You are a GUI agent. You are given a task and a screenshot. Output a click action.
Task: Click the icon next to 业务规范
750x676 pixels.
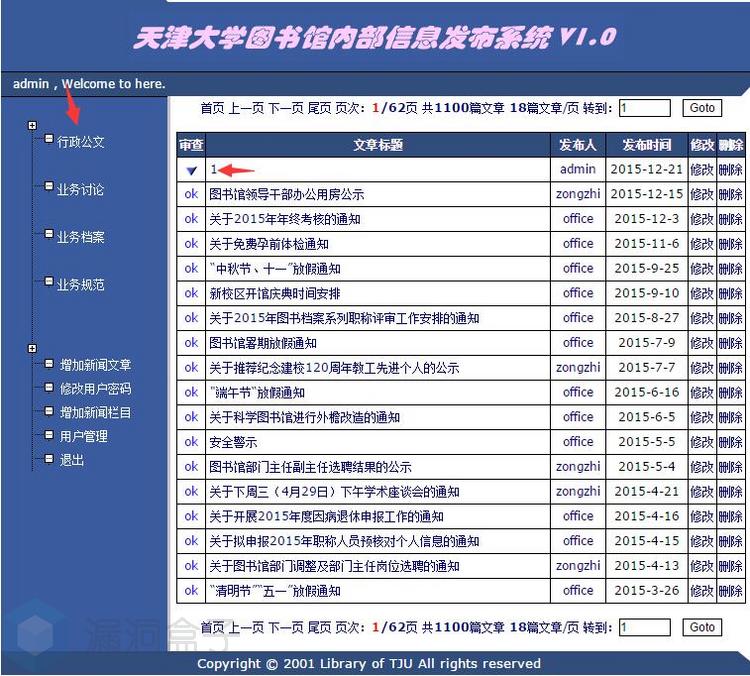49,282
